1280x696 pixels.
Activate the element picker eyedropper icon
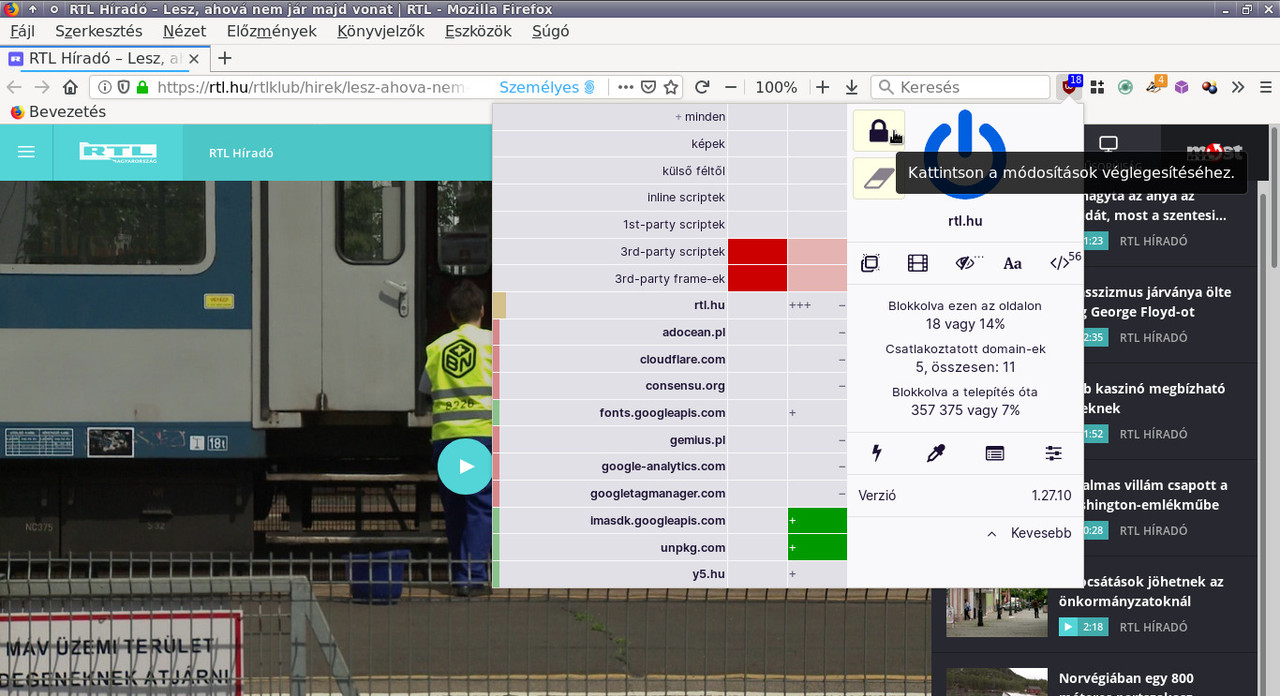tap(936, 453)
